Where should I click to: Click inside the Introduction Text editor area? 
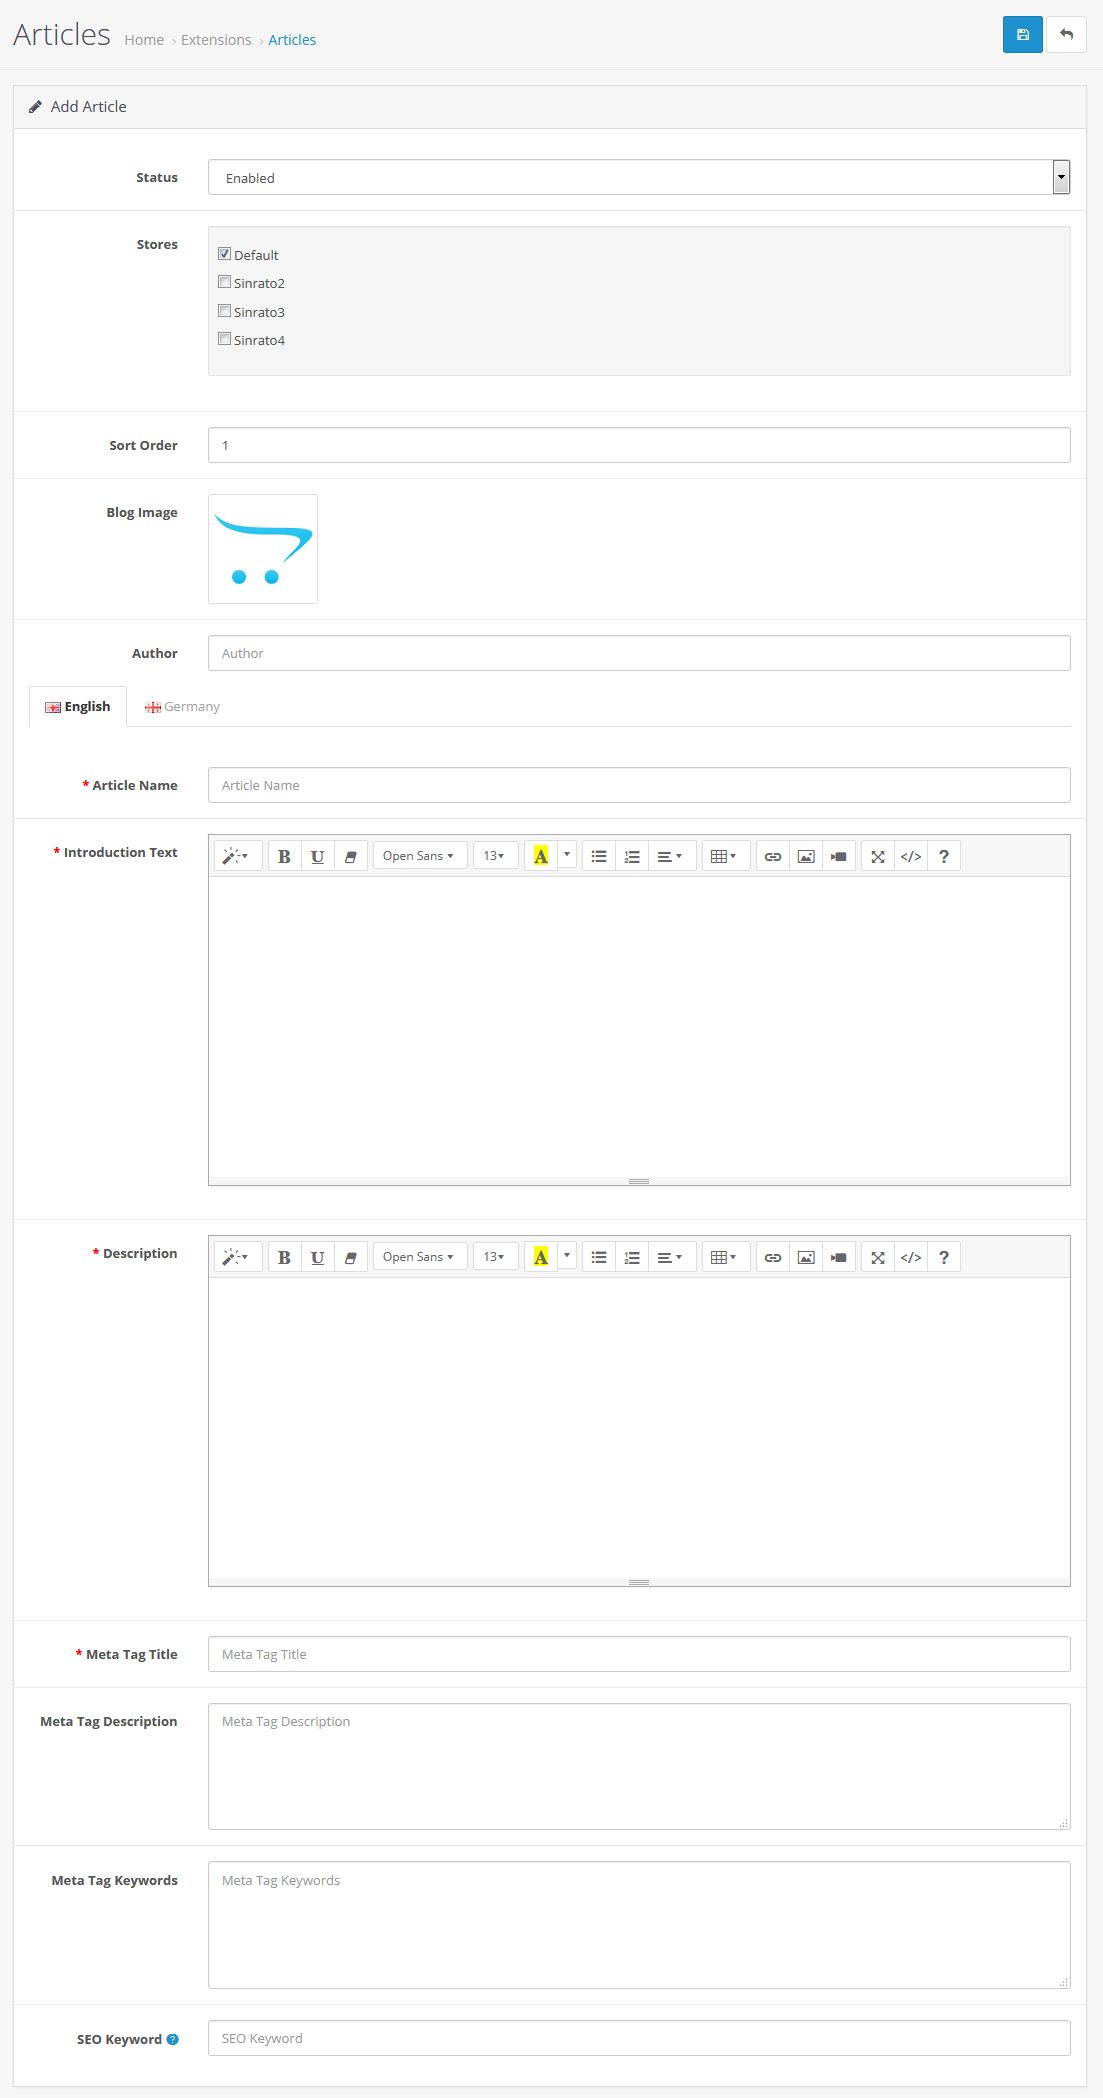(639, 1027)
